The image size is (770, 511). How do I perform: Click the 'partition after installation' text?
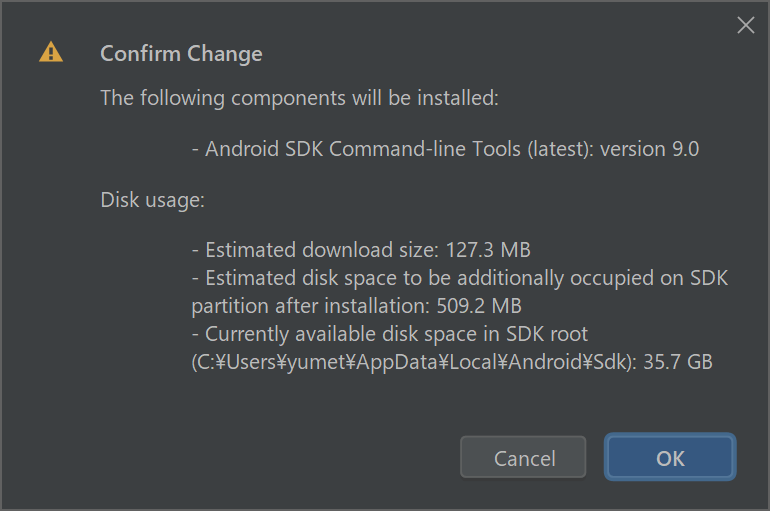[x=310, y=306]
